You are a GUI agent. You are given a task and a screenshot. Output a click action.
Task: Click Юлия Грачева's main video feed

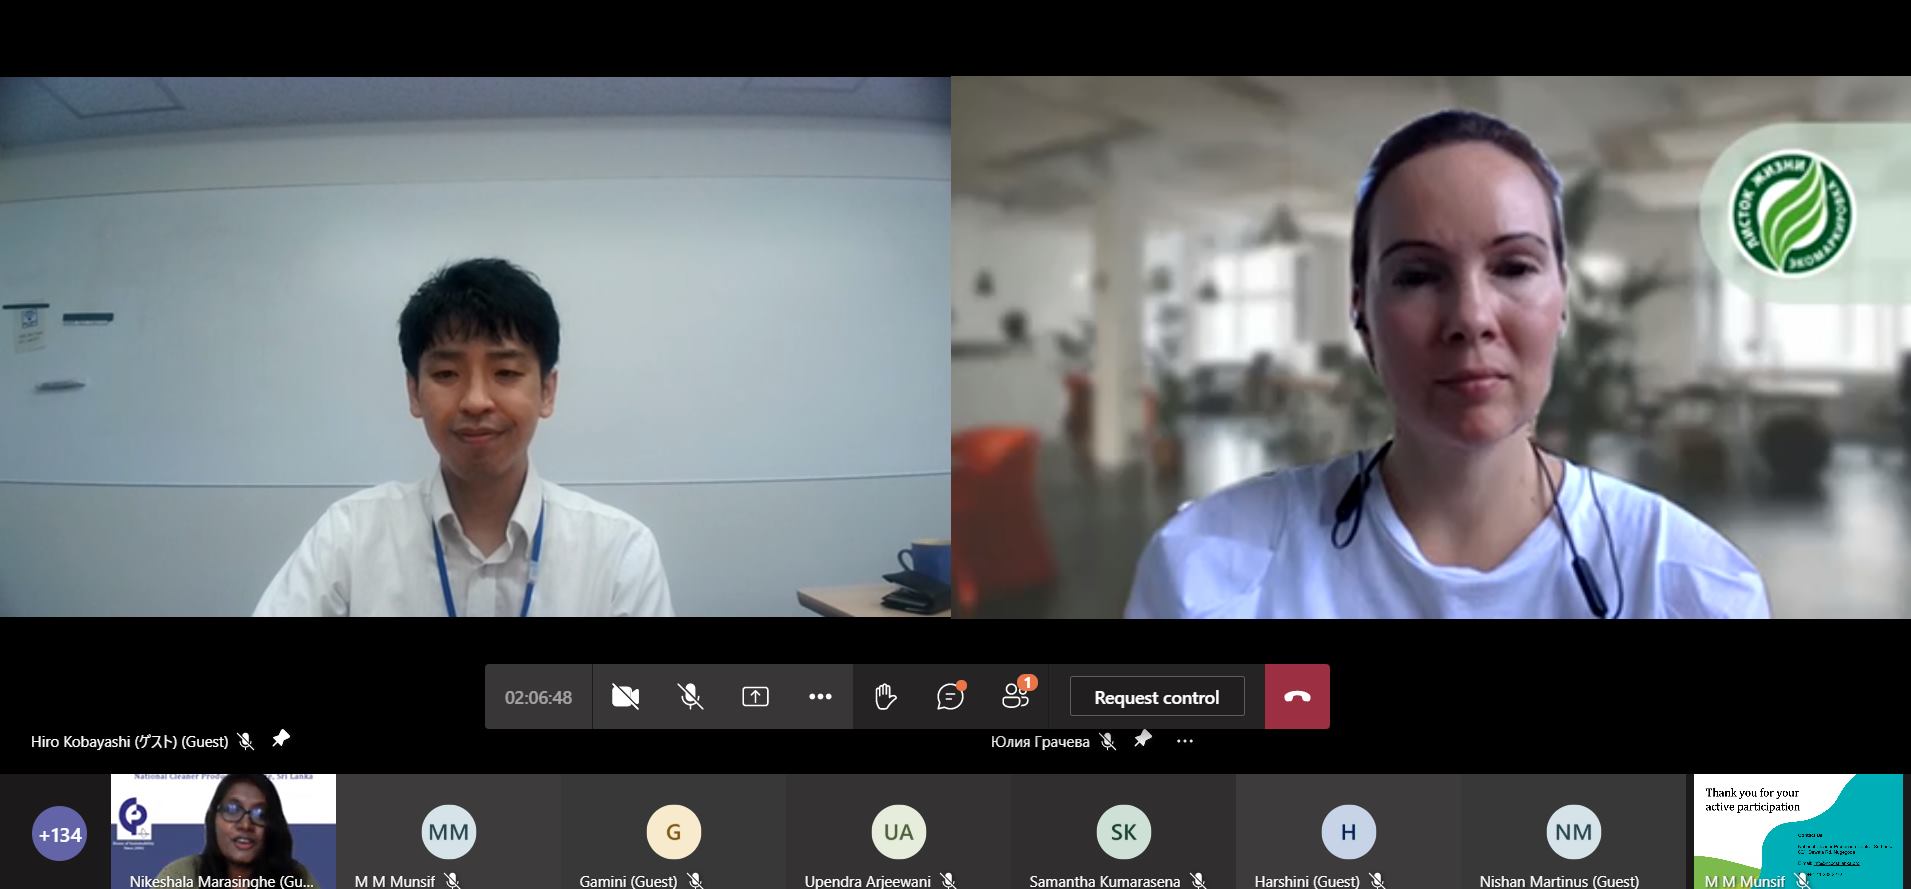coord(1431,347)
